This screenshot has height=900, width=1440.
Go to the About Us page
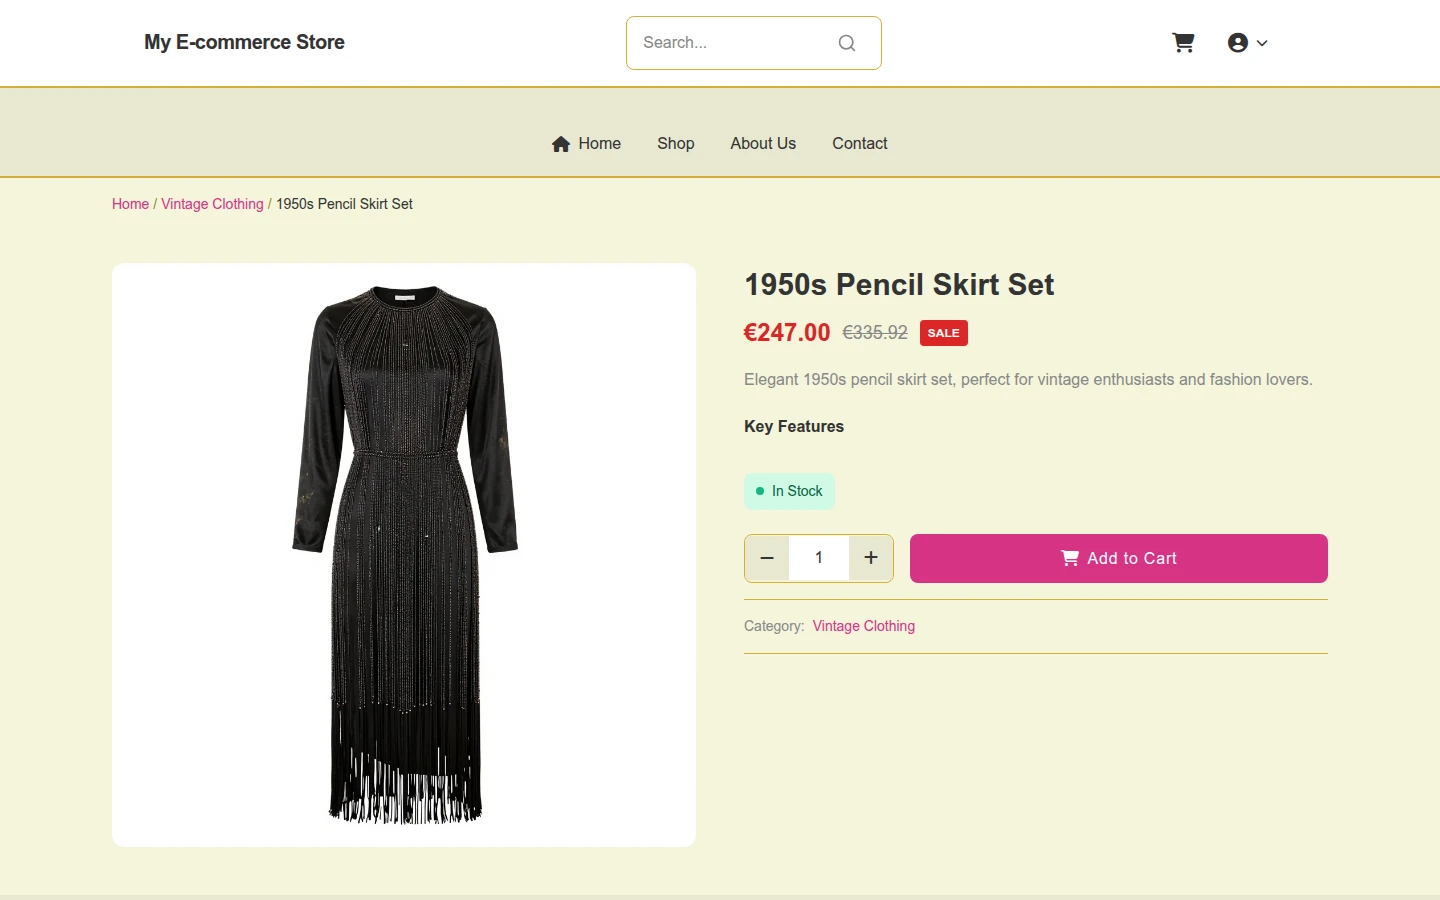click(x=763, y=144)
